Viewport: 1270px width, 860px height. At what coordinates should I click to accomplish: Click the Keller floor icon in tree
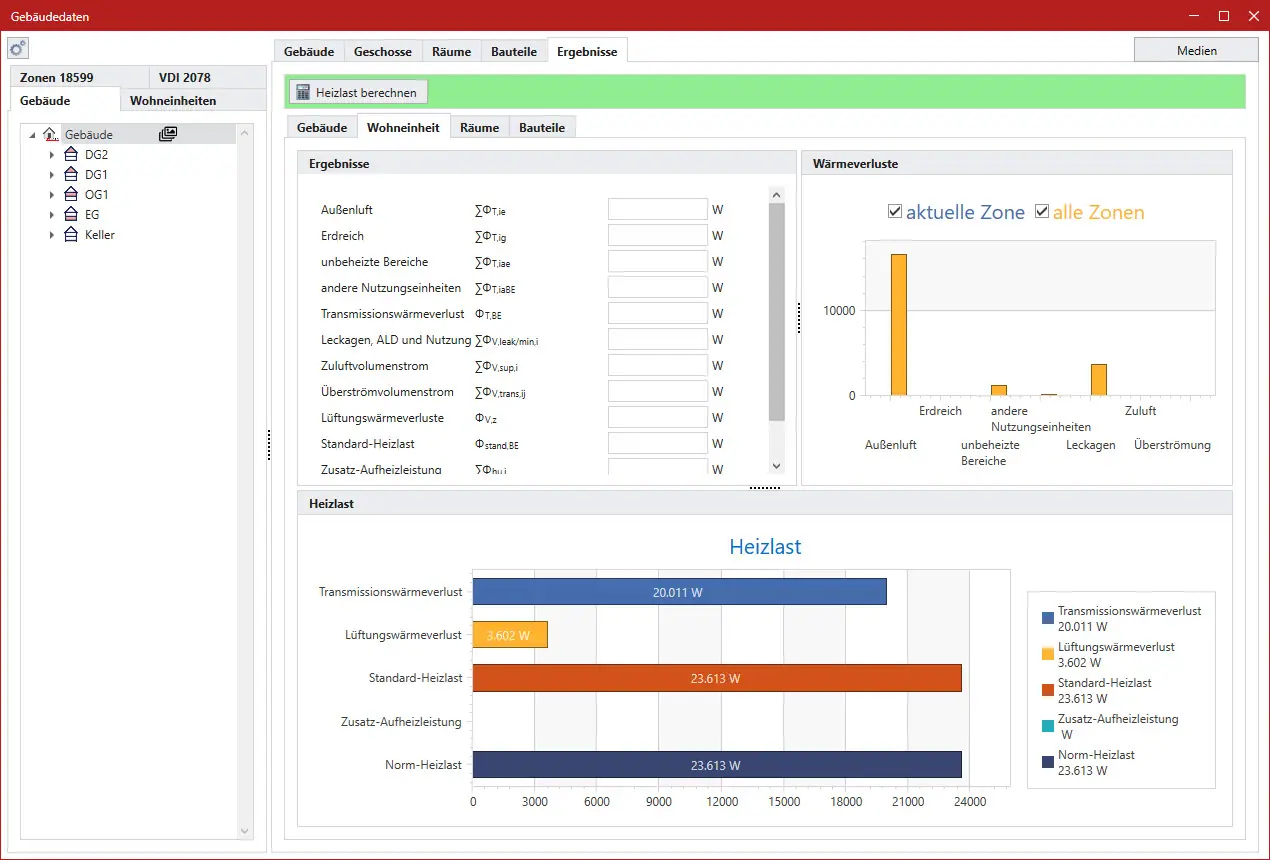[x=71, y=235]
